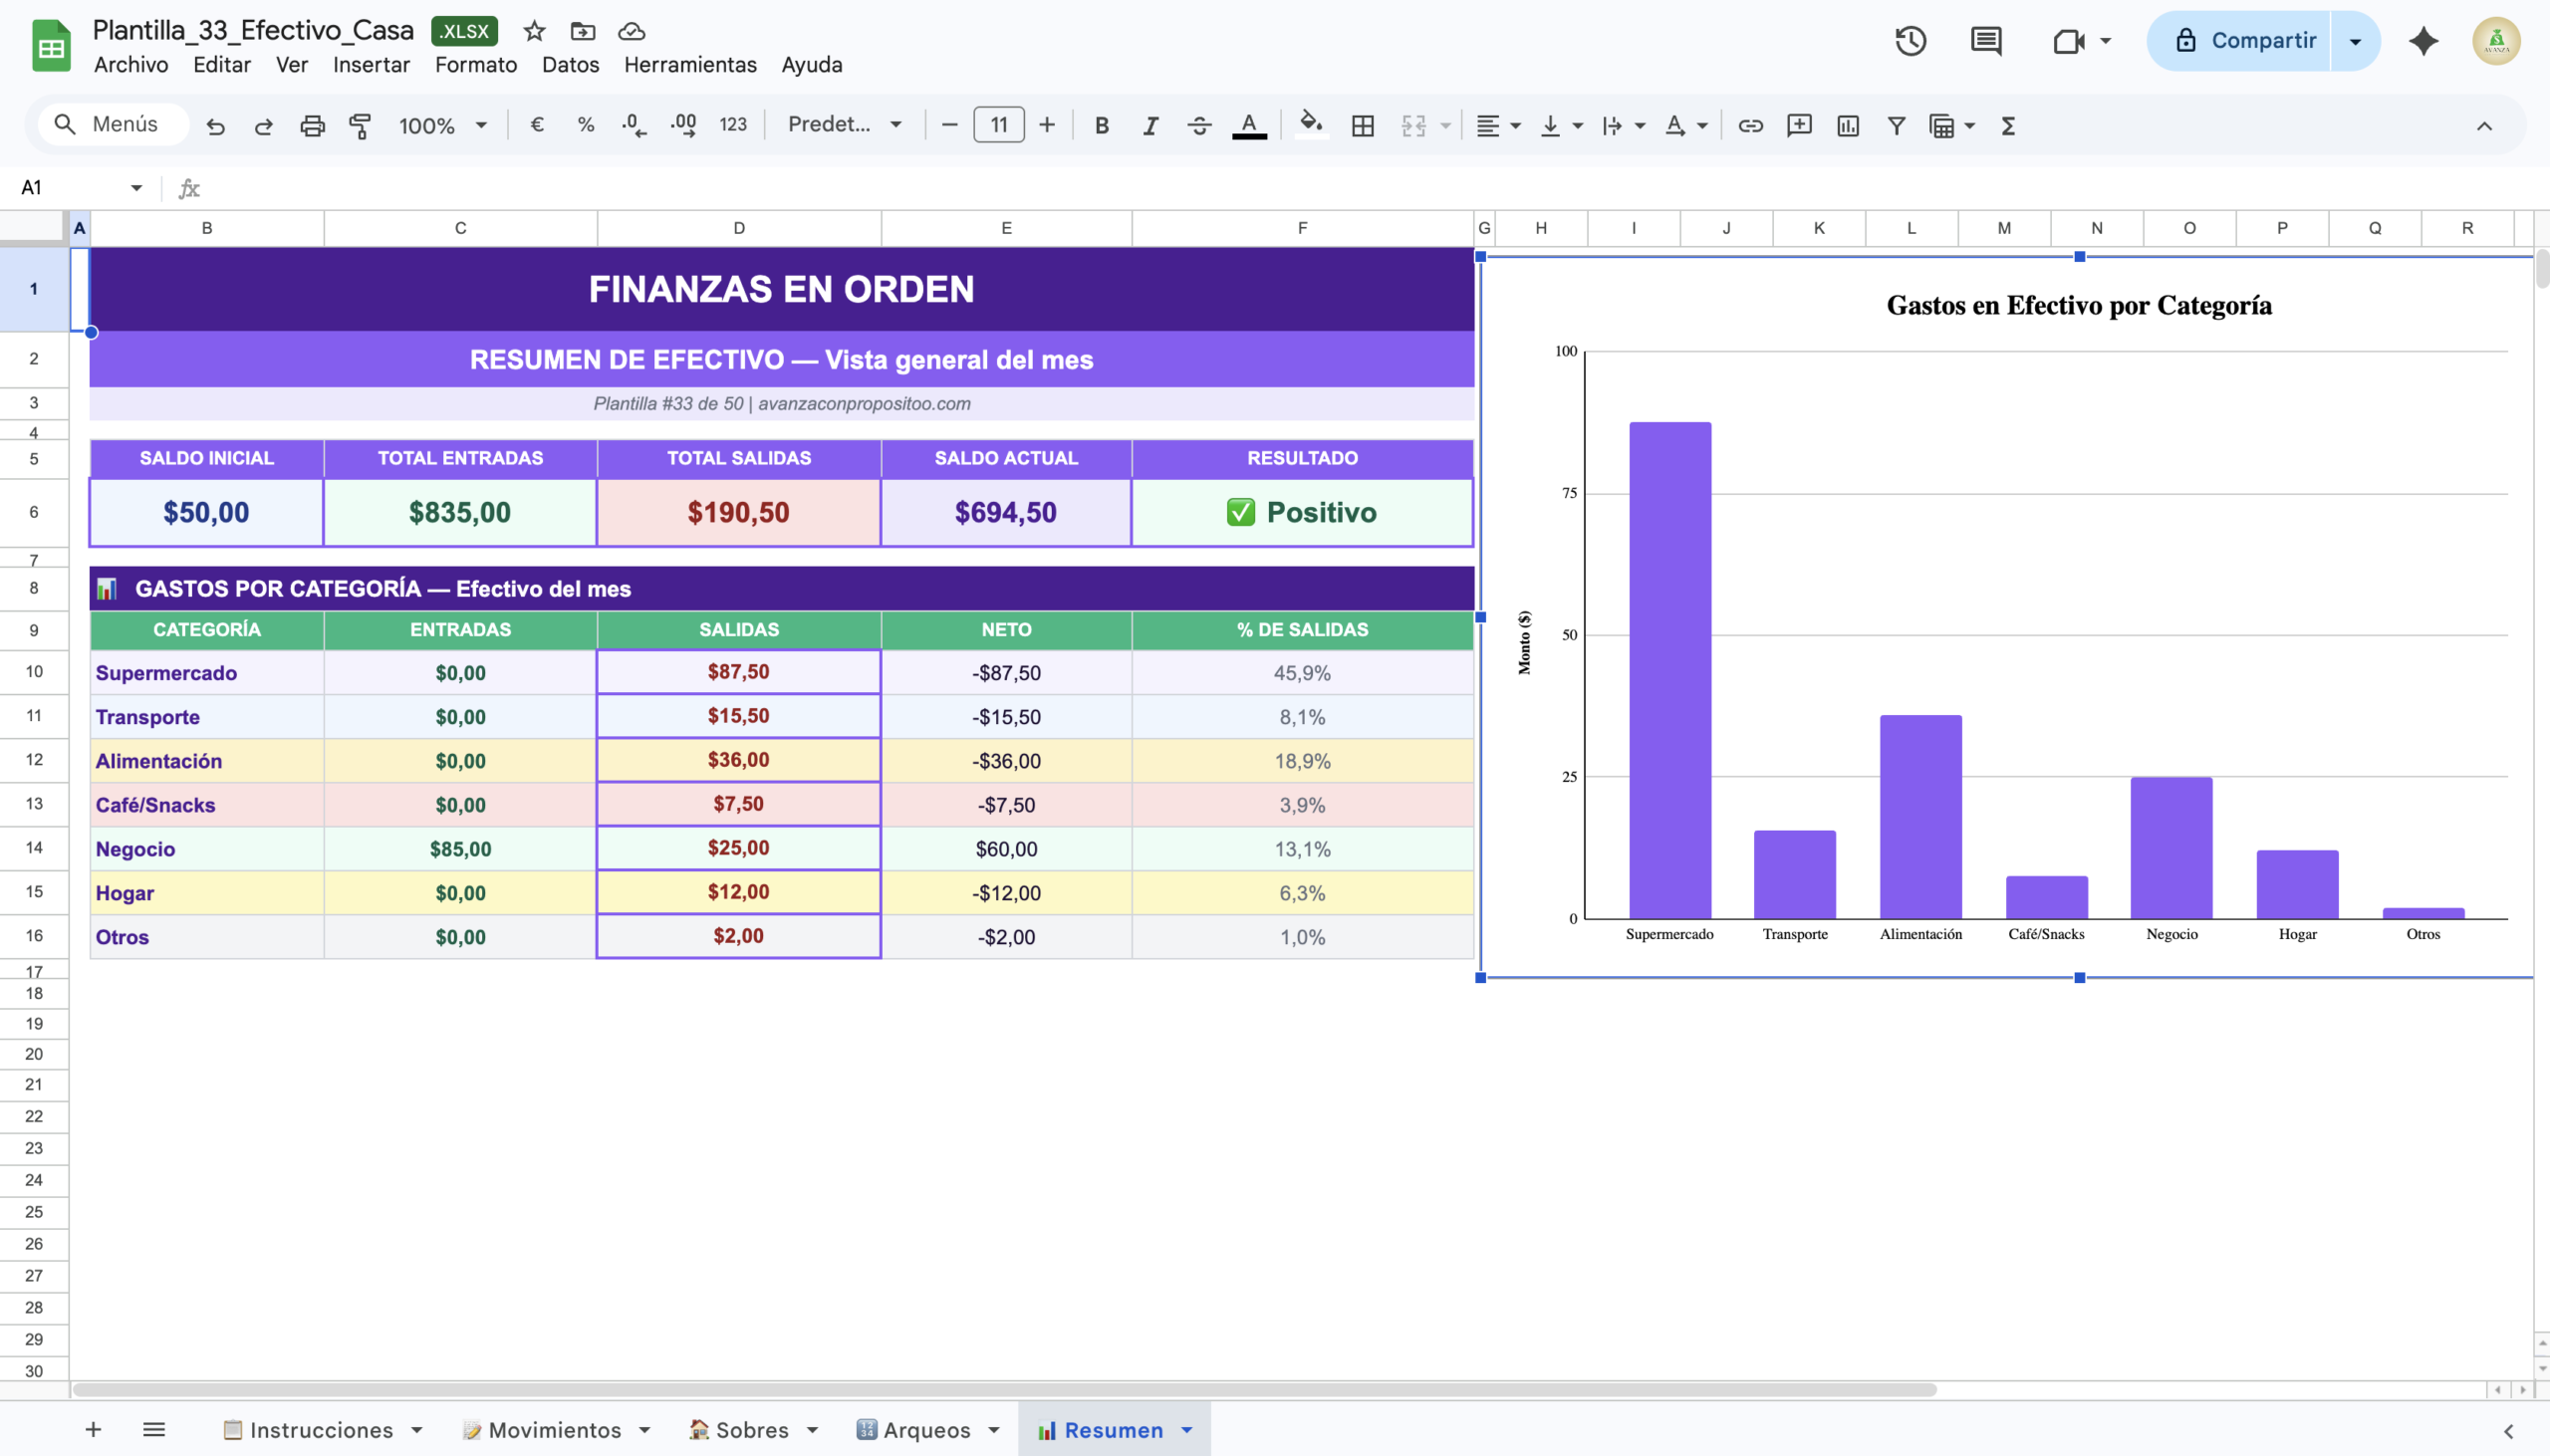This screenshot has width=2550, height=1456.
Task: Click the insert link icon
Action: point(1750,125)
